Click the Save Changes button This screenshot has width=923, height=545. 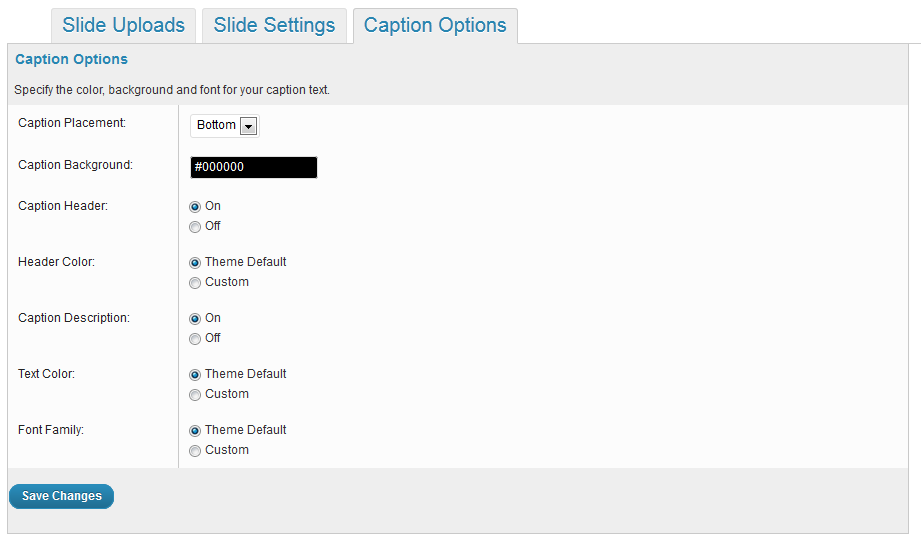(62, 496)
